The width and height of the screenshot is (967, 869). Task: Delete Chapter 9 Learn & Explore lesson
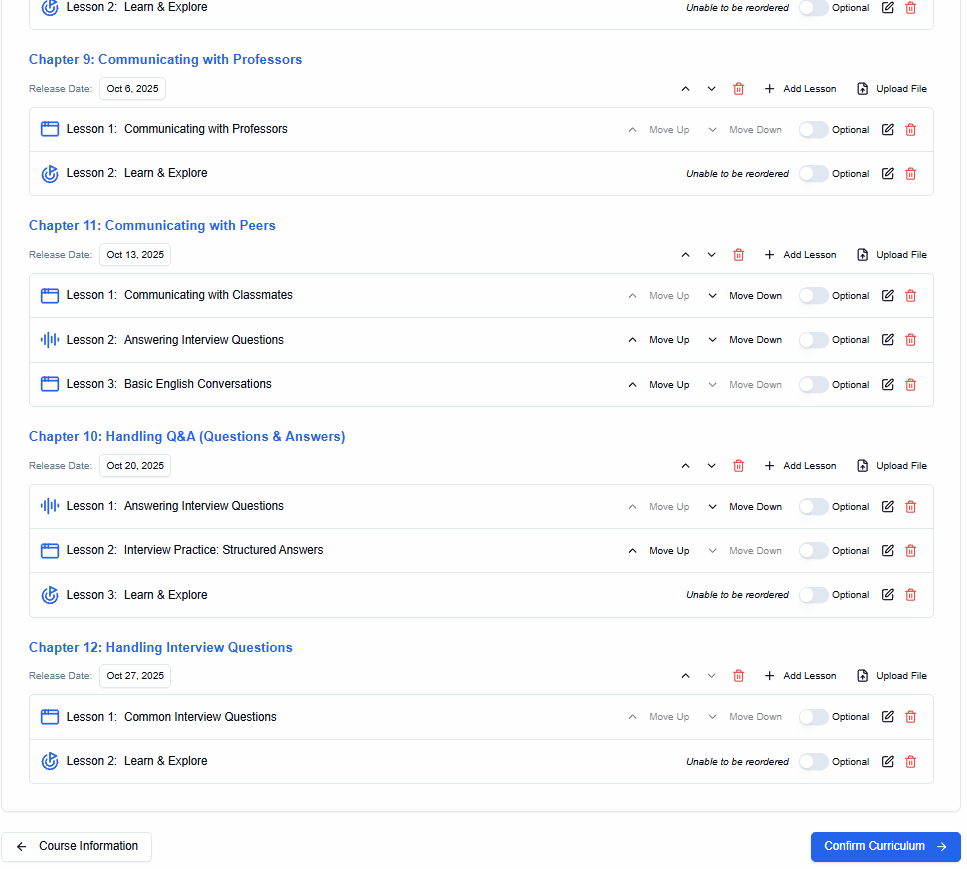[x=910, y=173]
